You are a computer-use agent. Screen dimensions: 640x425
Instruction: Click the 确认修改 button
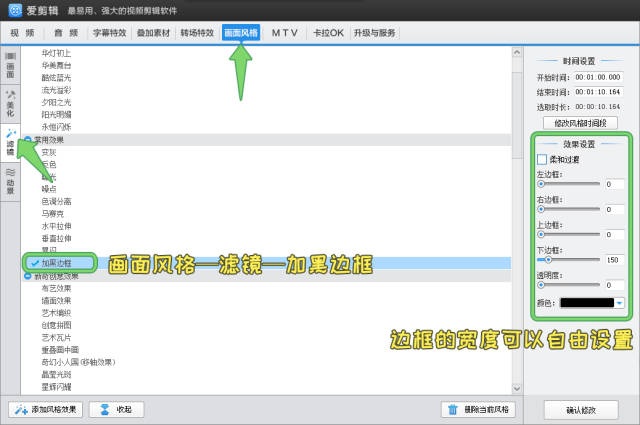tap(581, 410)
